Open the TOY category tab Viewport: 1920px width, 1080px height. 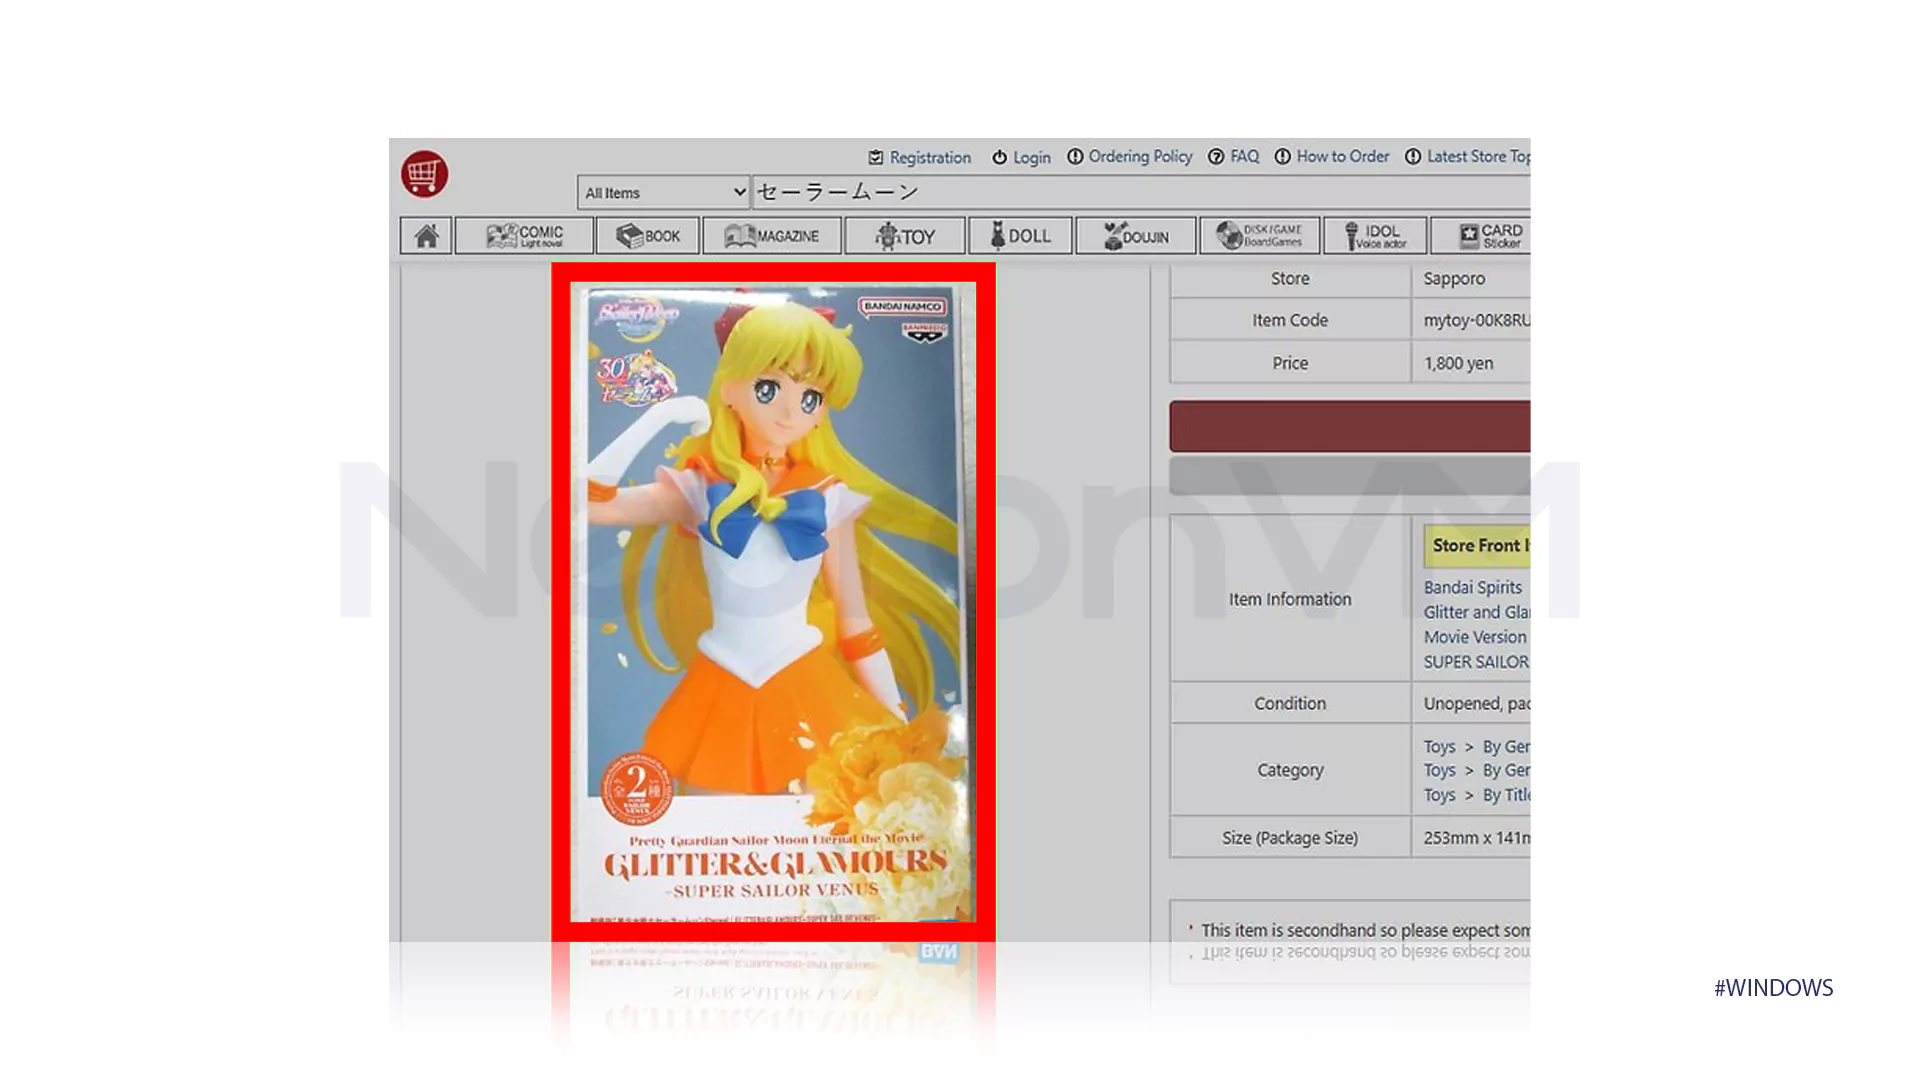tap(905, 236)
